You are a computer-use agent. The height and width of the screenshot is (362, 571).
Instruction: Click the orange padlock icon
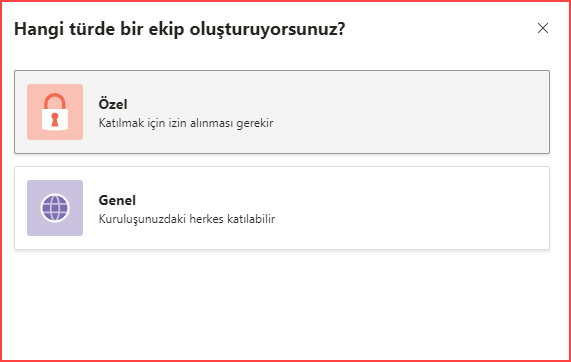[x=55, y=112]
